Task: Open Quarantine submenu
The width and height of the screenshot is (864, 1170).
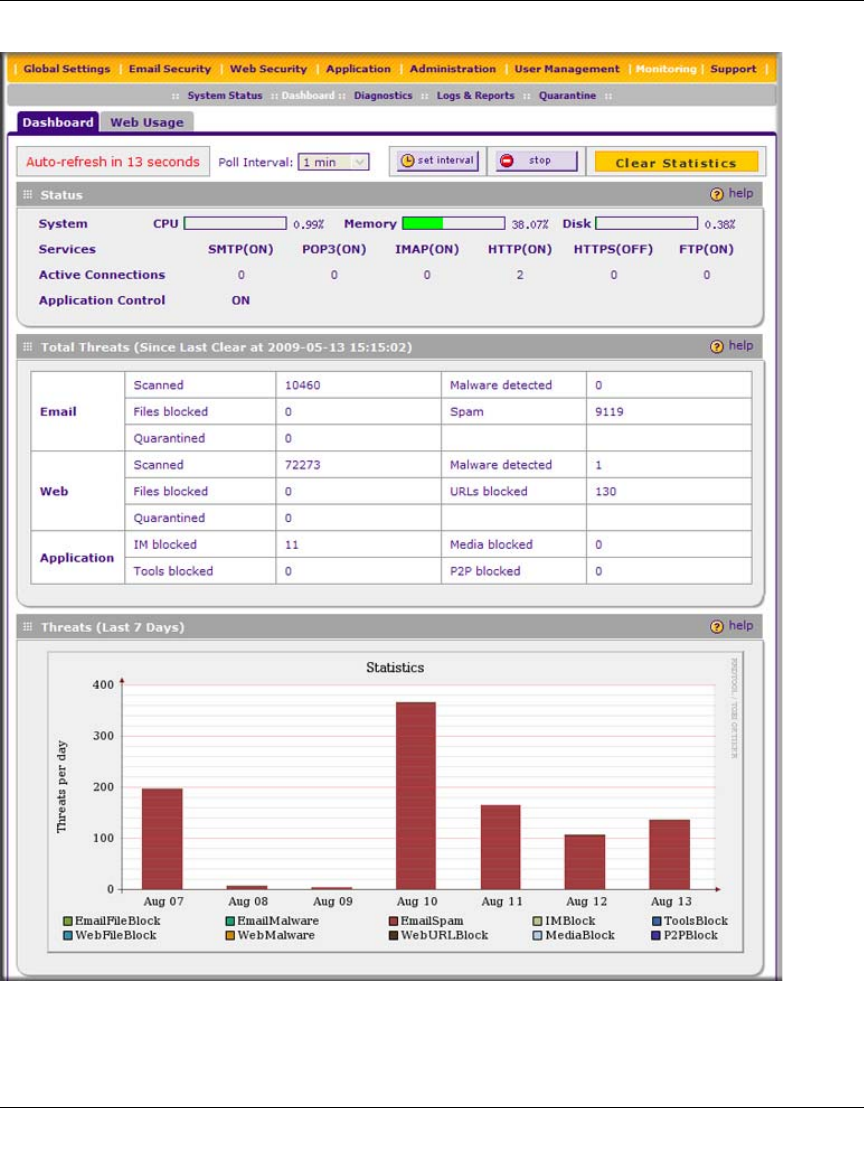Action: [567, 96]
